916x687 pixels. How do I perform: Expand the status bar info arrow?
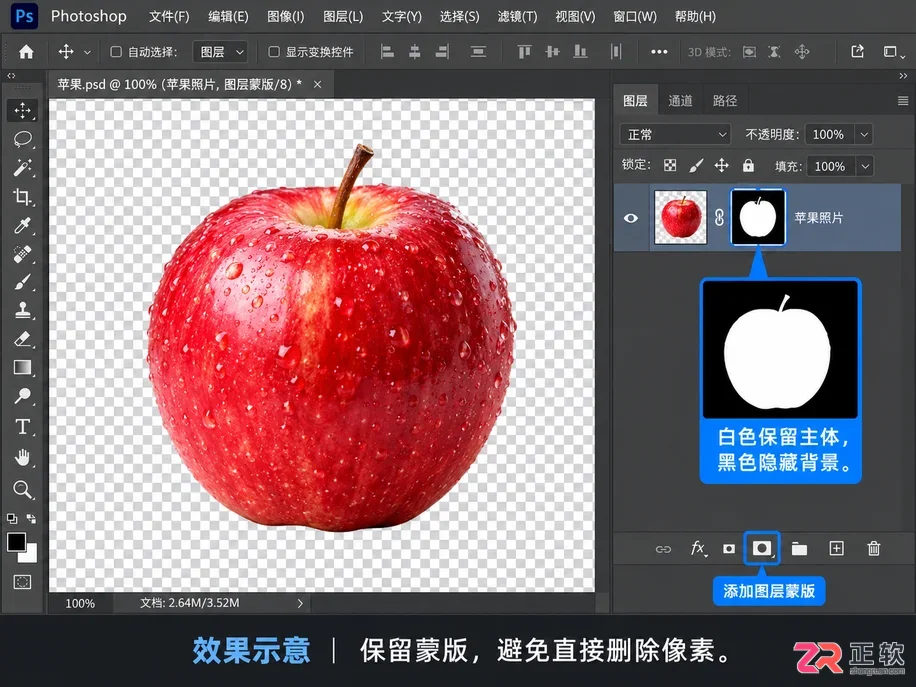tap(300, 603)
